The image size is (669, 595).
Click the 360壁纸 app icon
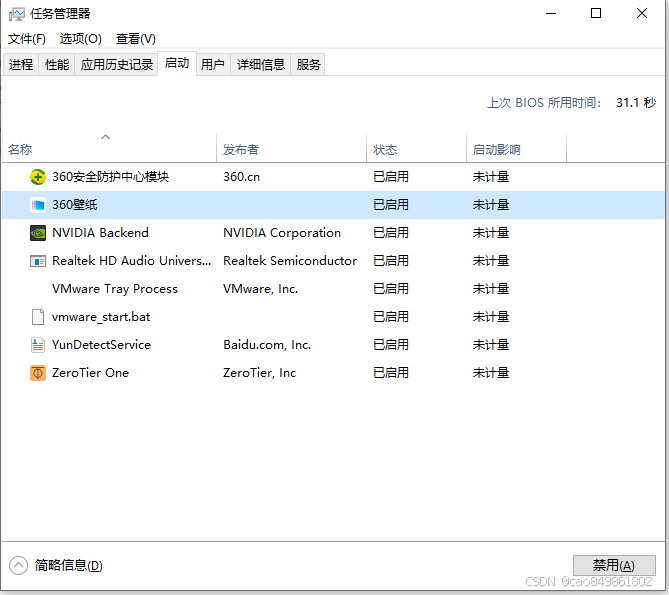pos(38,205)
